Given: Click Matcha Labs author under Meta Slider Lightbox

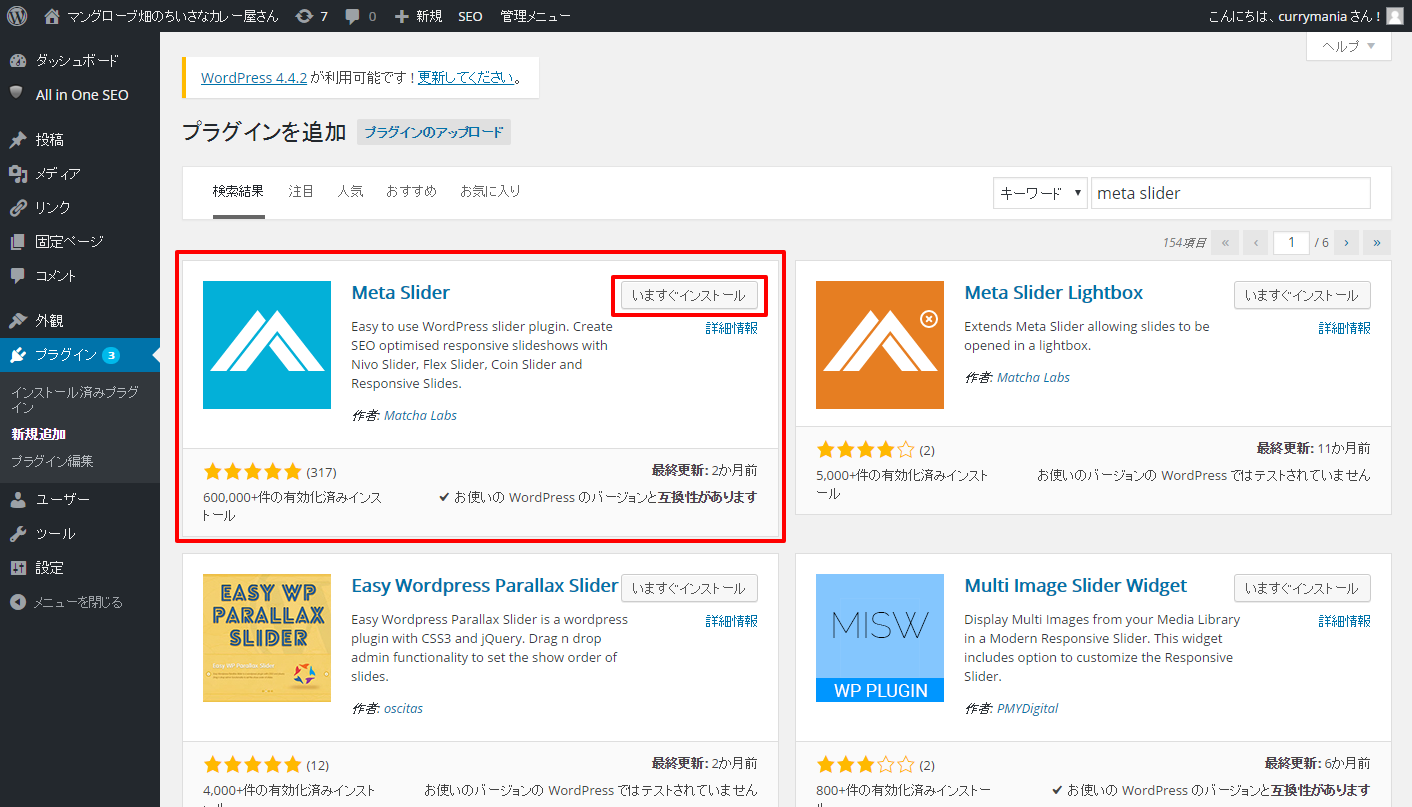Looking at the screenshot, I should click(1033, 377).
